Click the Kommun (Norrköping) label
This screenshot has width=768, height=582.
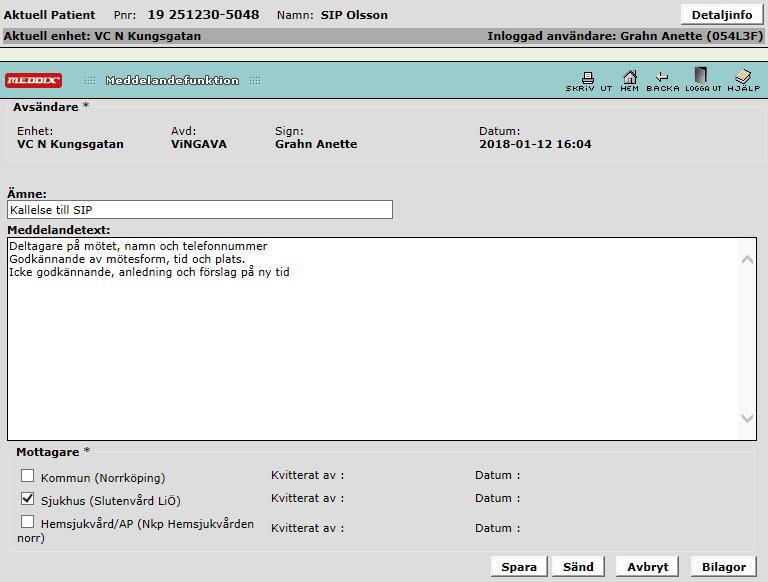(x=103, y=478)
